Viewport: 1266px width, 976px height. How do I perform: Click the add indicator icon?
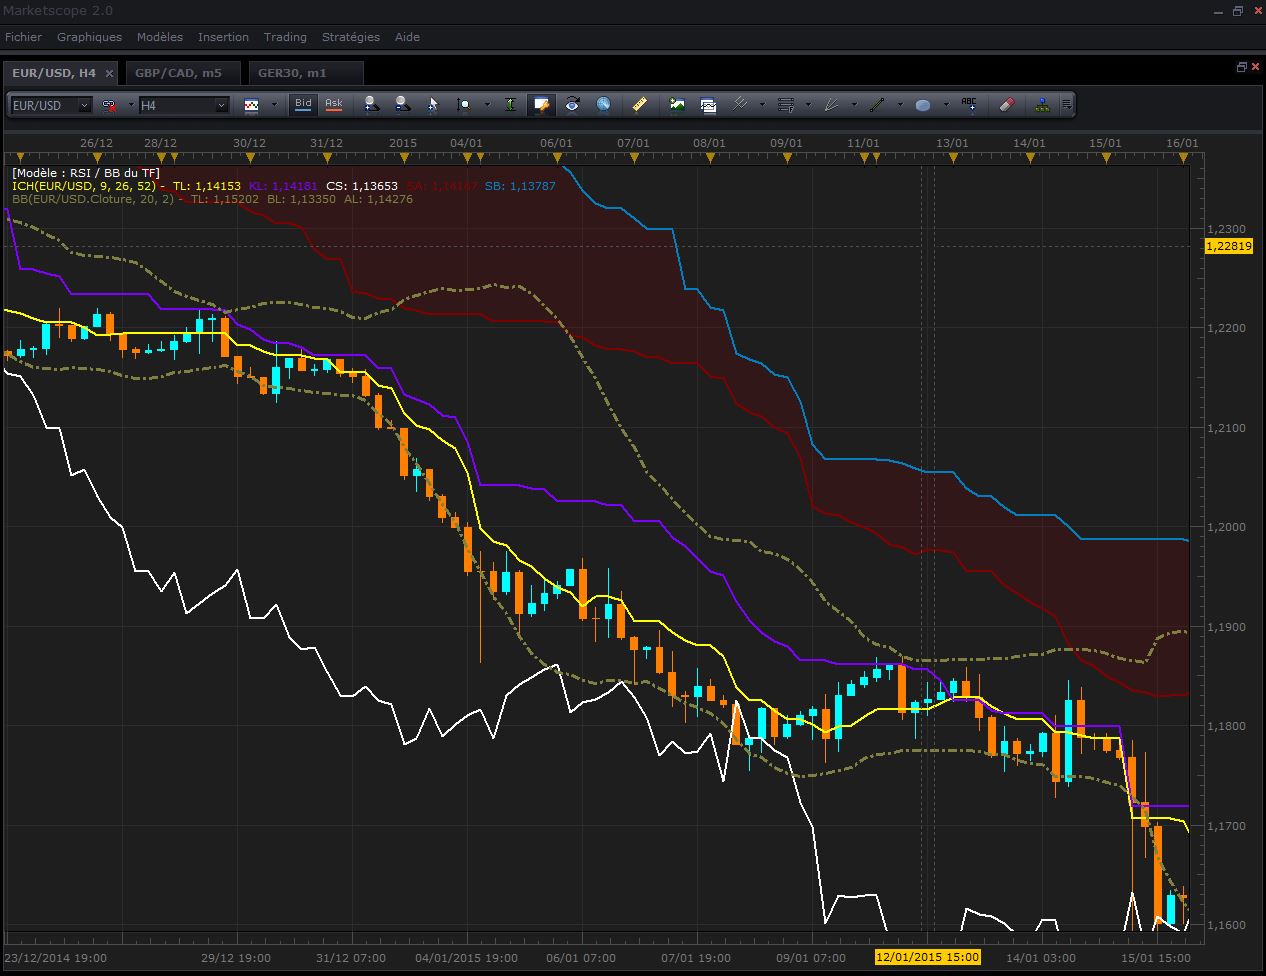[677, 104]
